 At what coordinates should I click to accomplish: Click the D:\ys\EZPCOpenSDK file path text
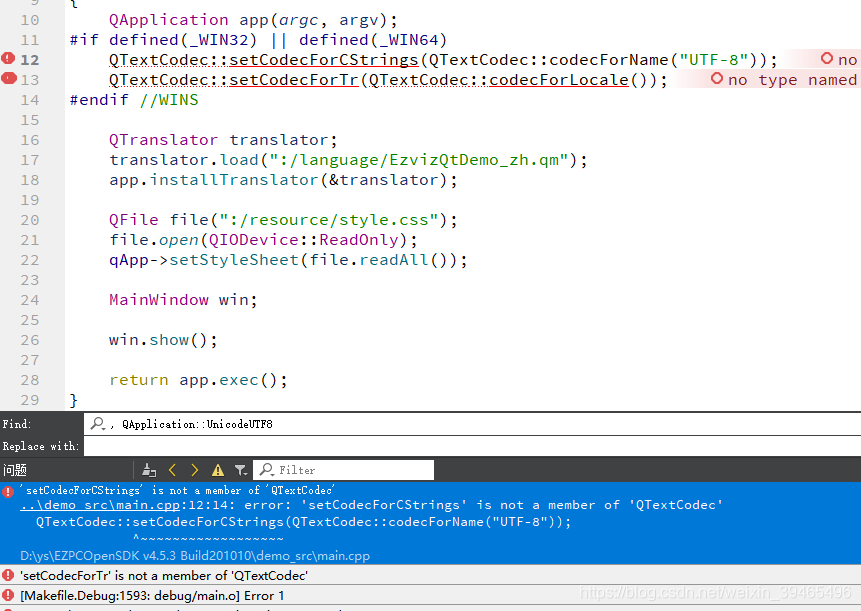tap(195, 556)
